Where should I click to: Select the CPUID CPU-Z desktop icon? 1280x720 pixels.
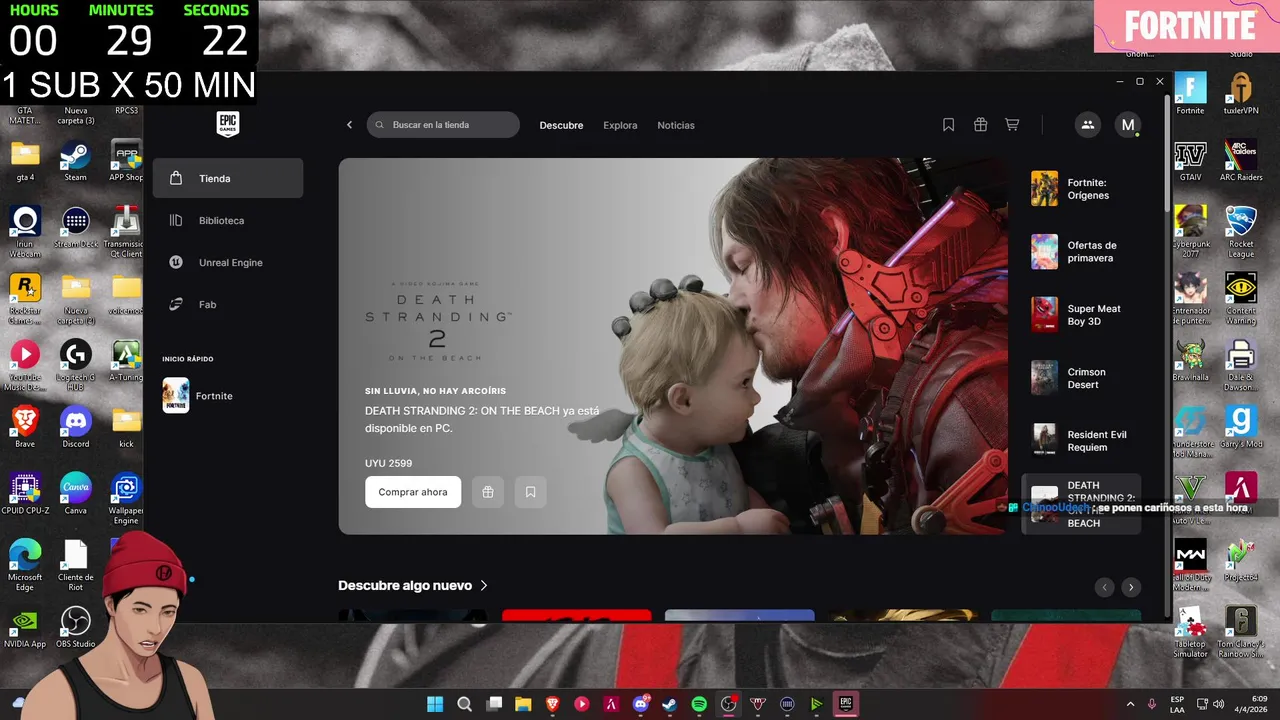[x=25, y=494]
